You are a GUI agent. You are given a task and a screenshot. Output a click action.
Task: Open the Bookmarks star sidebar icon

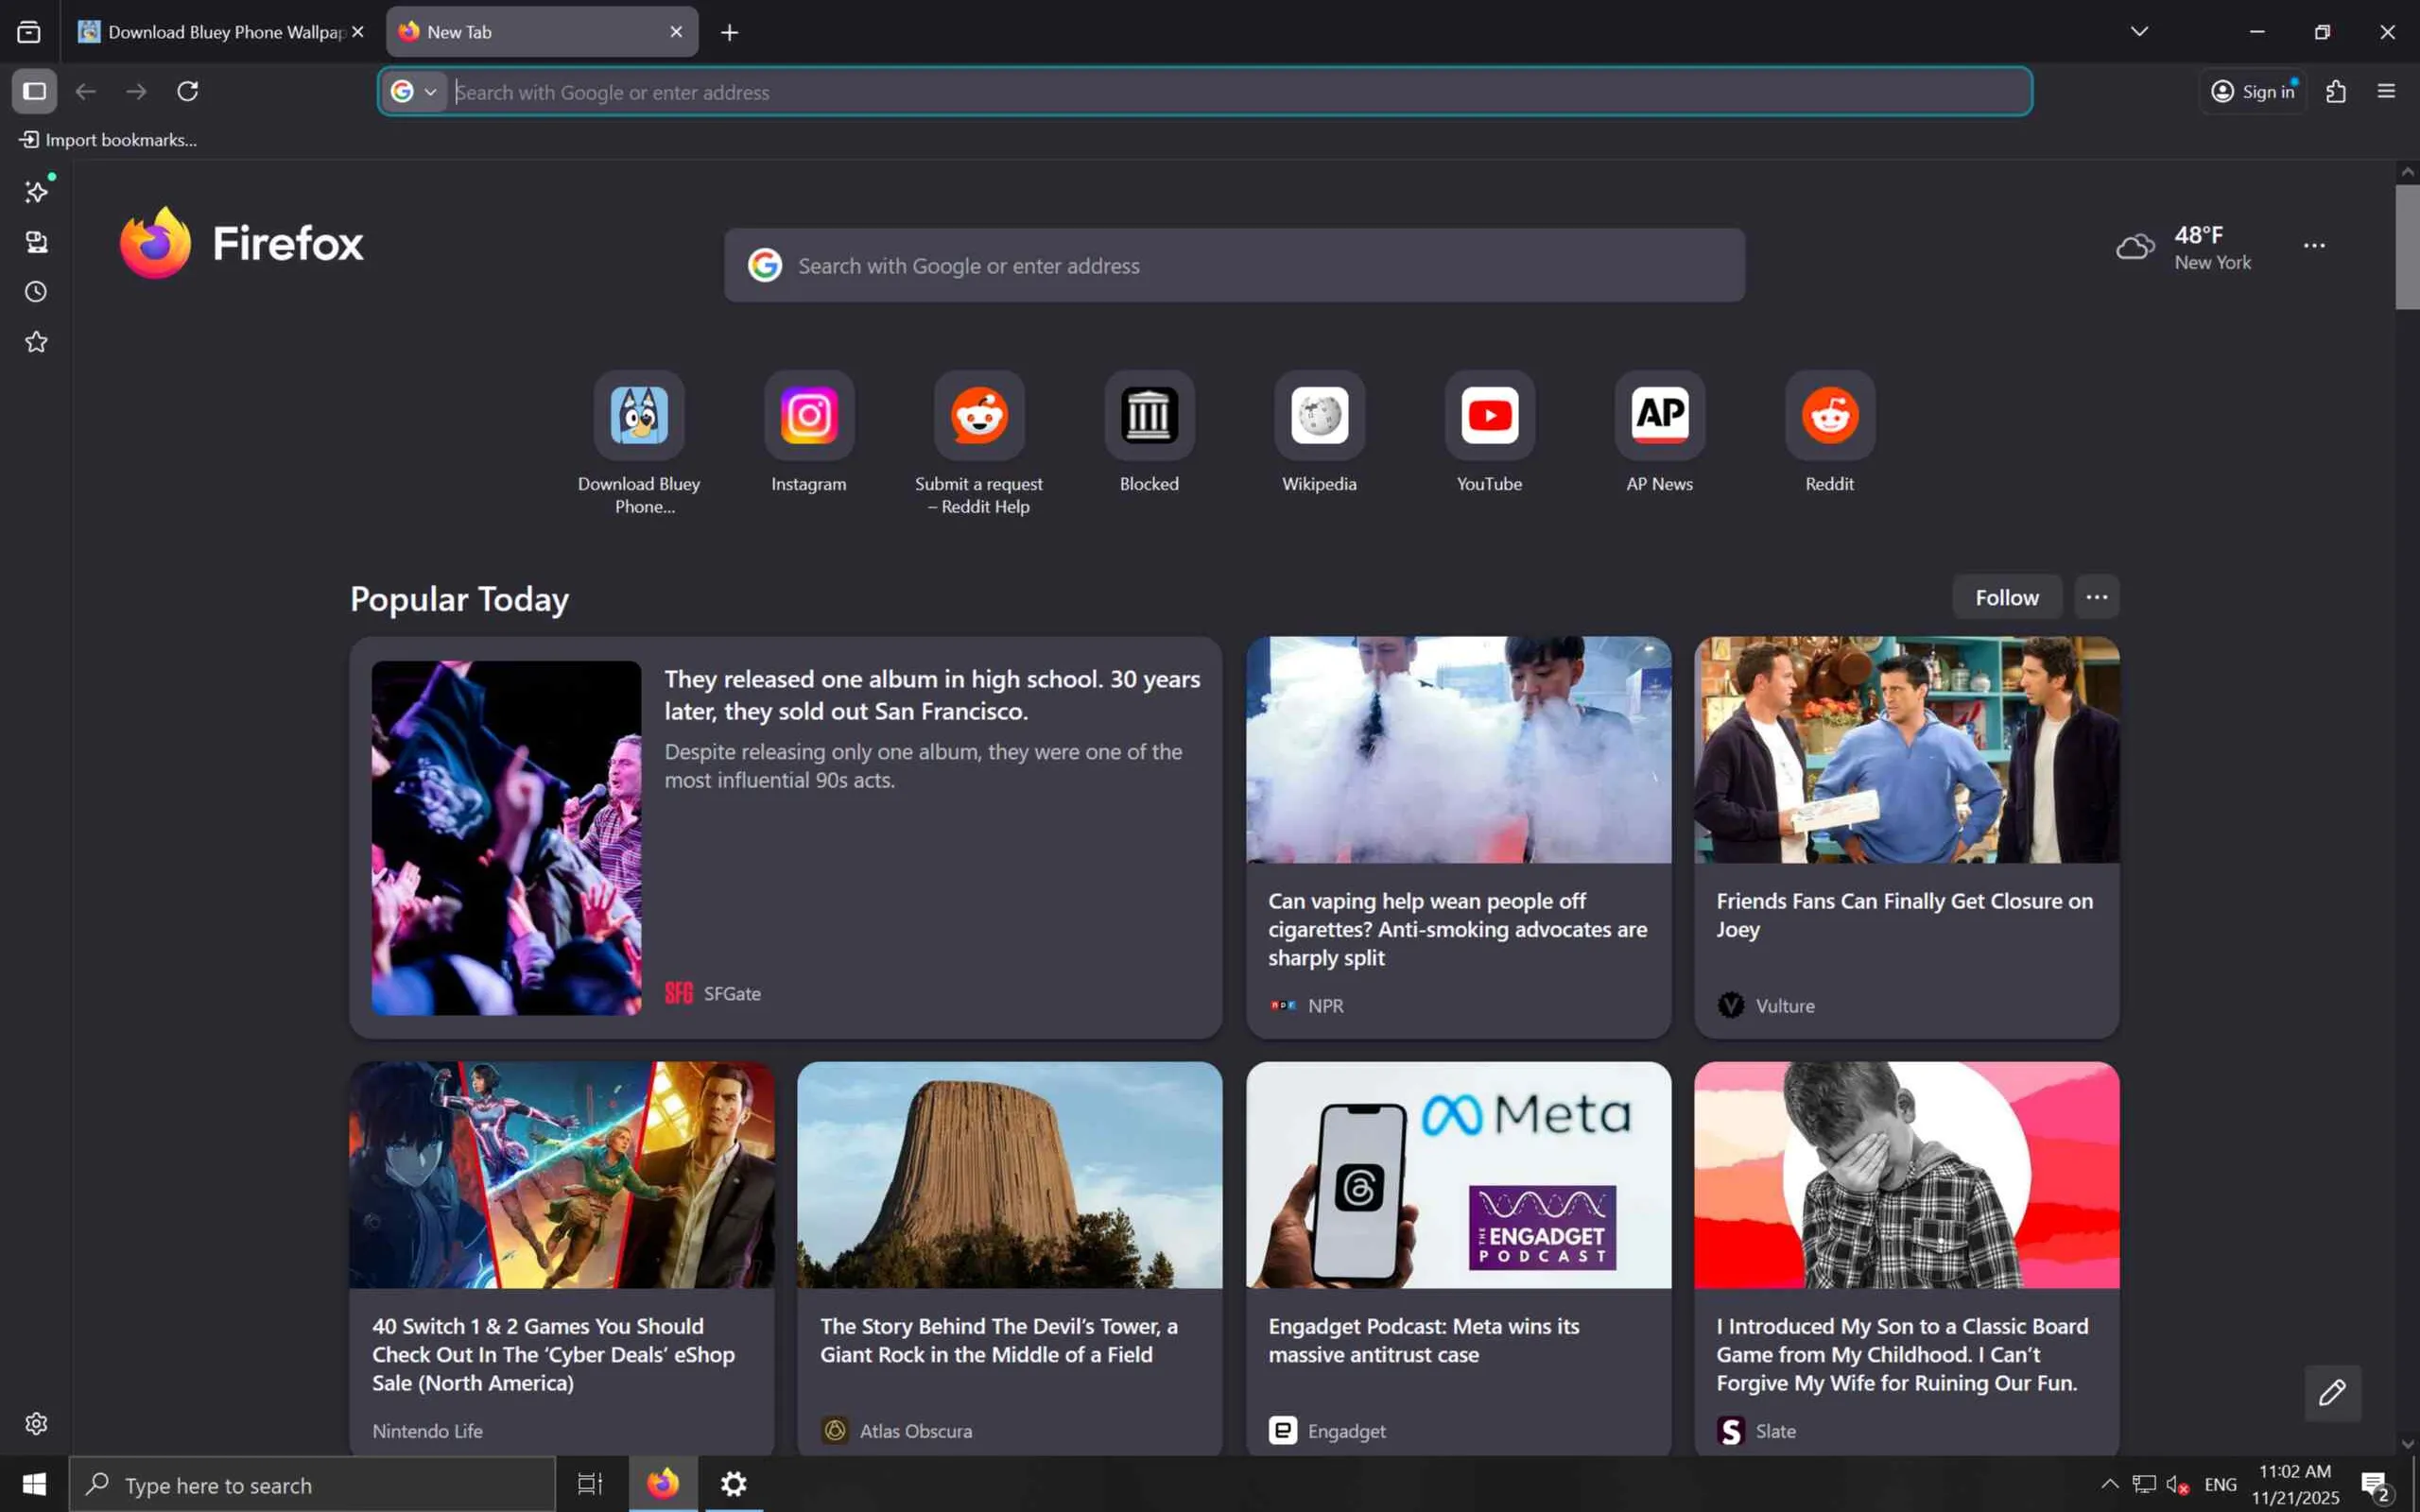tap(36, 342)
